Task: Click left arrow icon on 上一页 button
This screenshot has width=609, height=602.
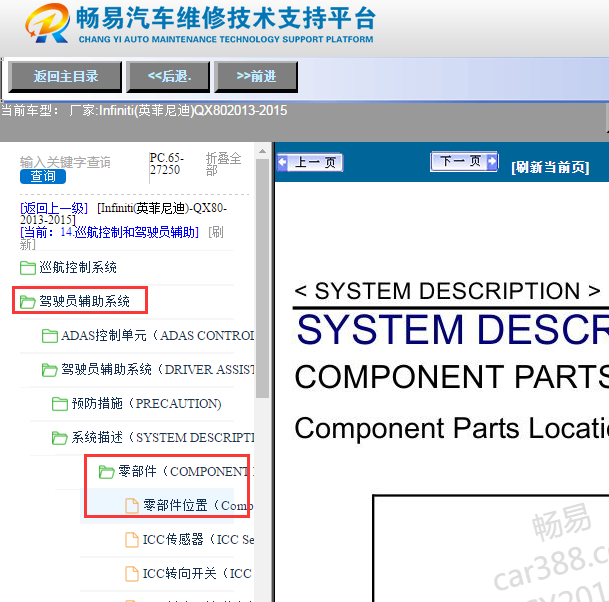Action: 282,162
